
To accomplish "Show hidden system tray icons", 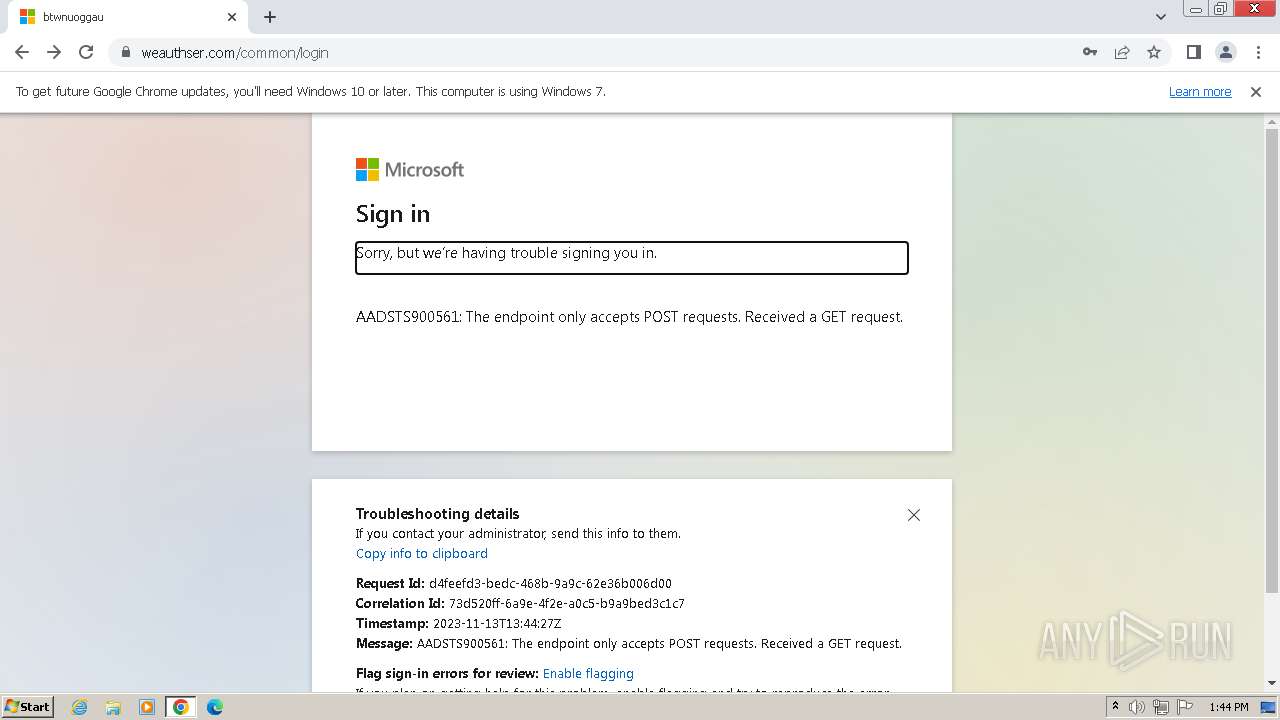I will click(x=1115, y=707).
